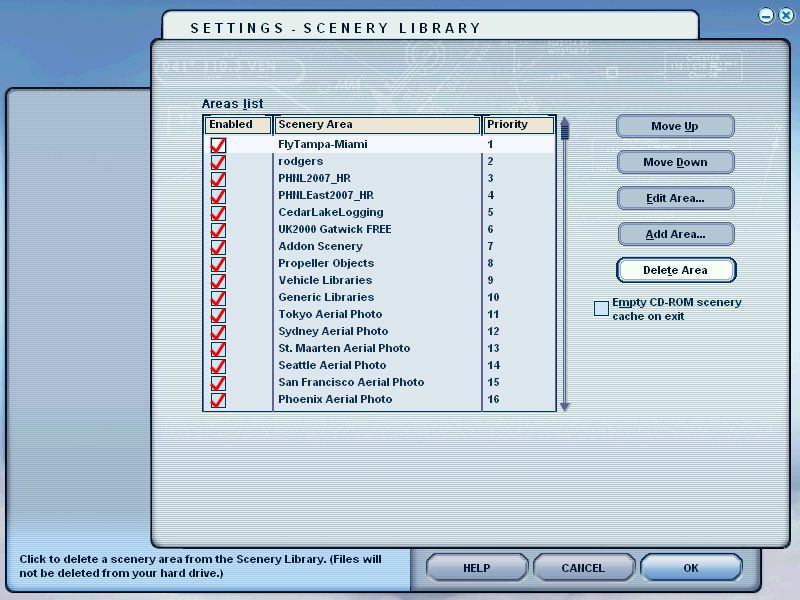Image resolution: width=800 pixels, height=600 pixels.
Task: Select Addon Scenery in the list
Action: click(x=320, y=246)
